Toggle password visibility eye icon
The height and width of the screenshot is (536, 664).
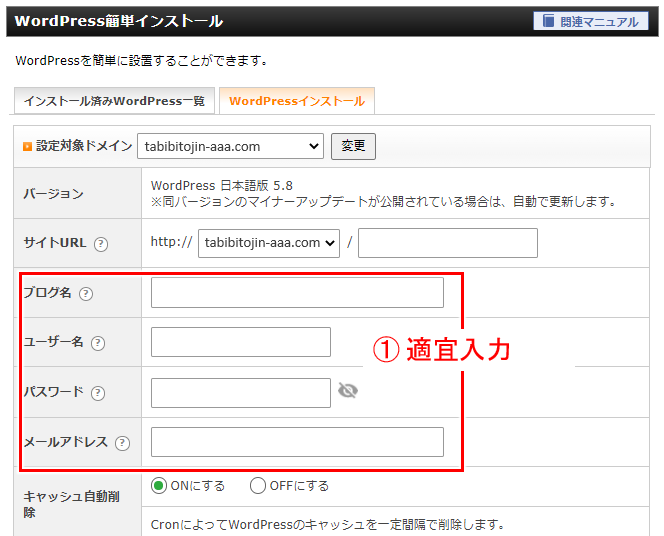click(x=348, y=390)
